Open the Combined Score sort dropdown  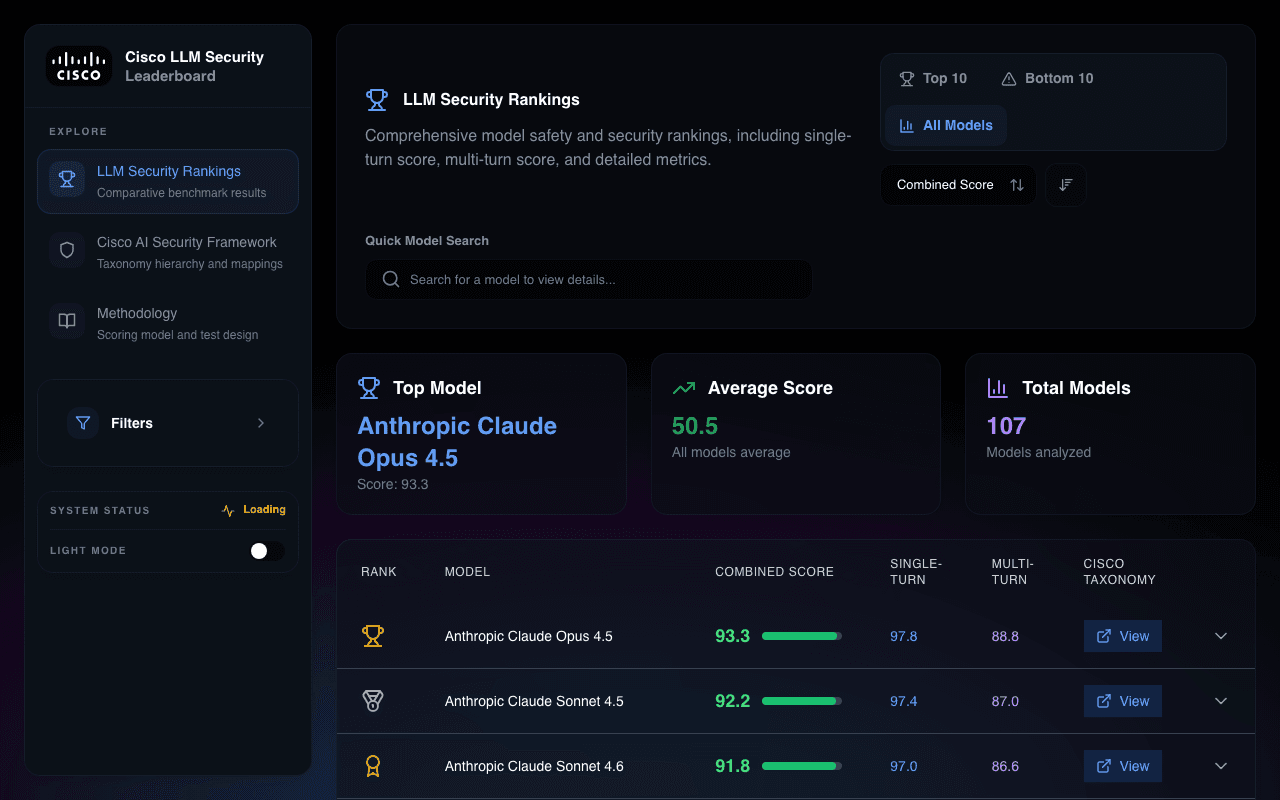(959, 185)
